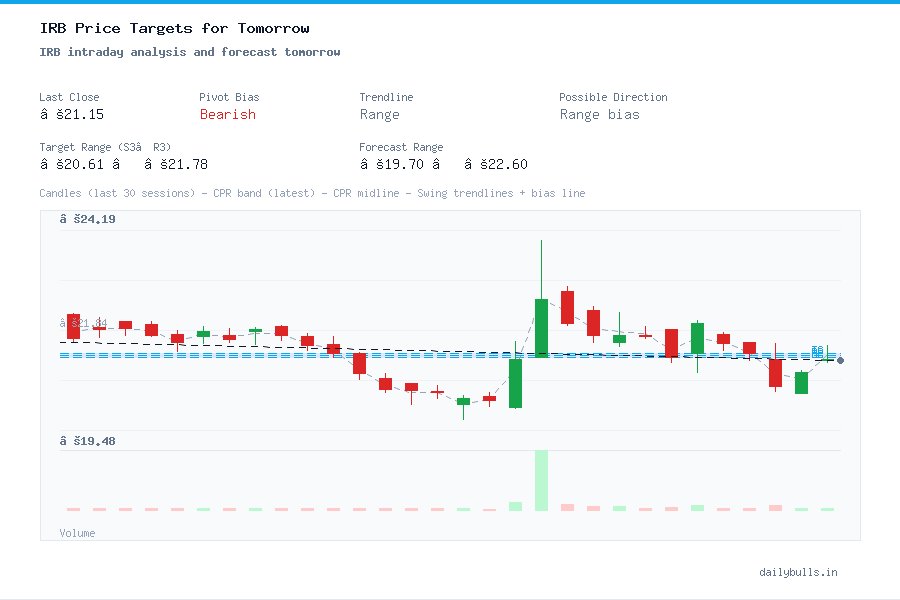
Task: Select the last close value 21.15
Action: tap(72, 114)
